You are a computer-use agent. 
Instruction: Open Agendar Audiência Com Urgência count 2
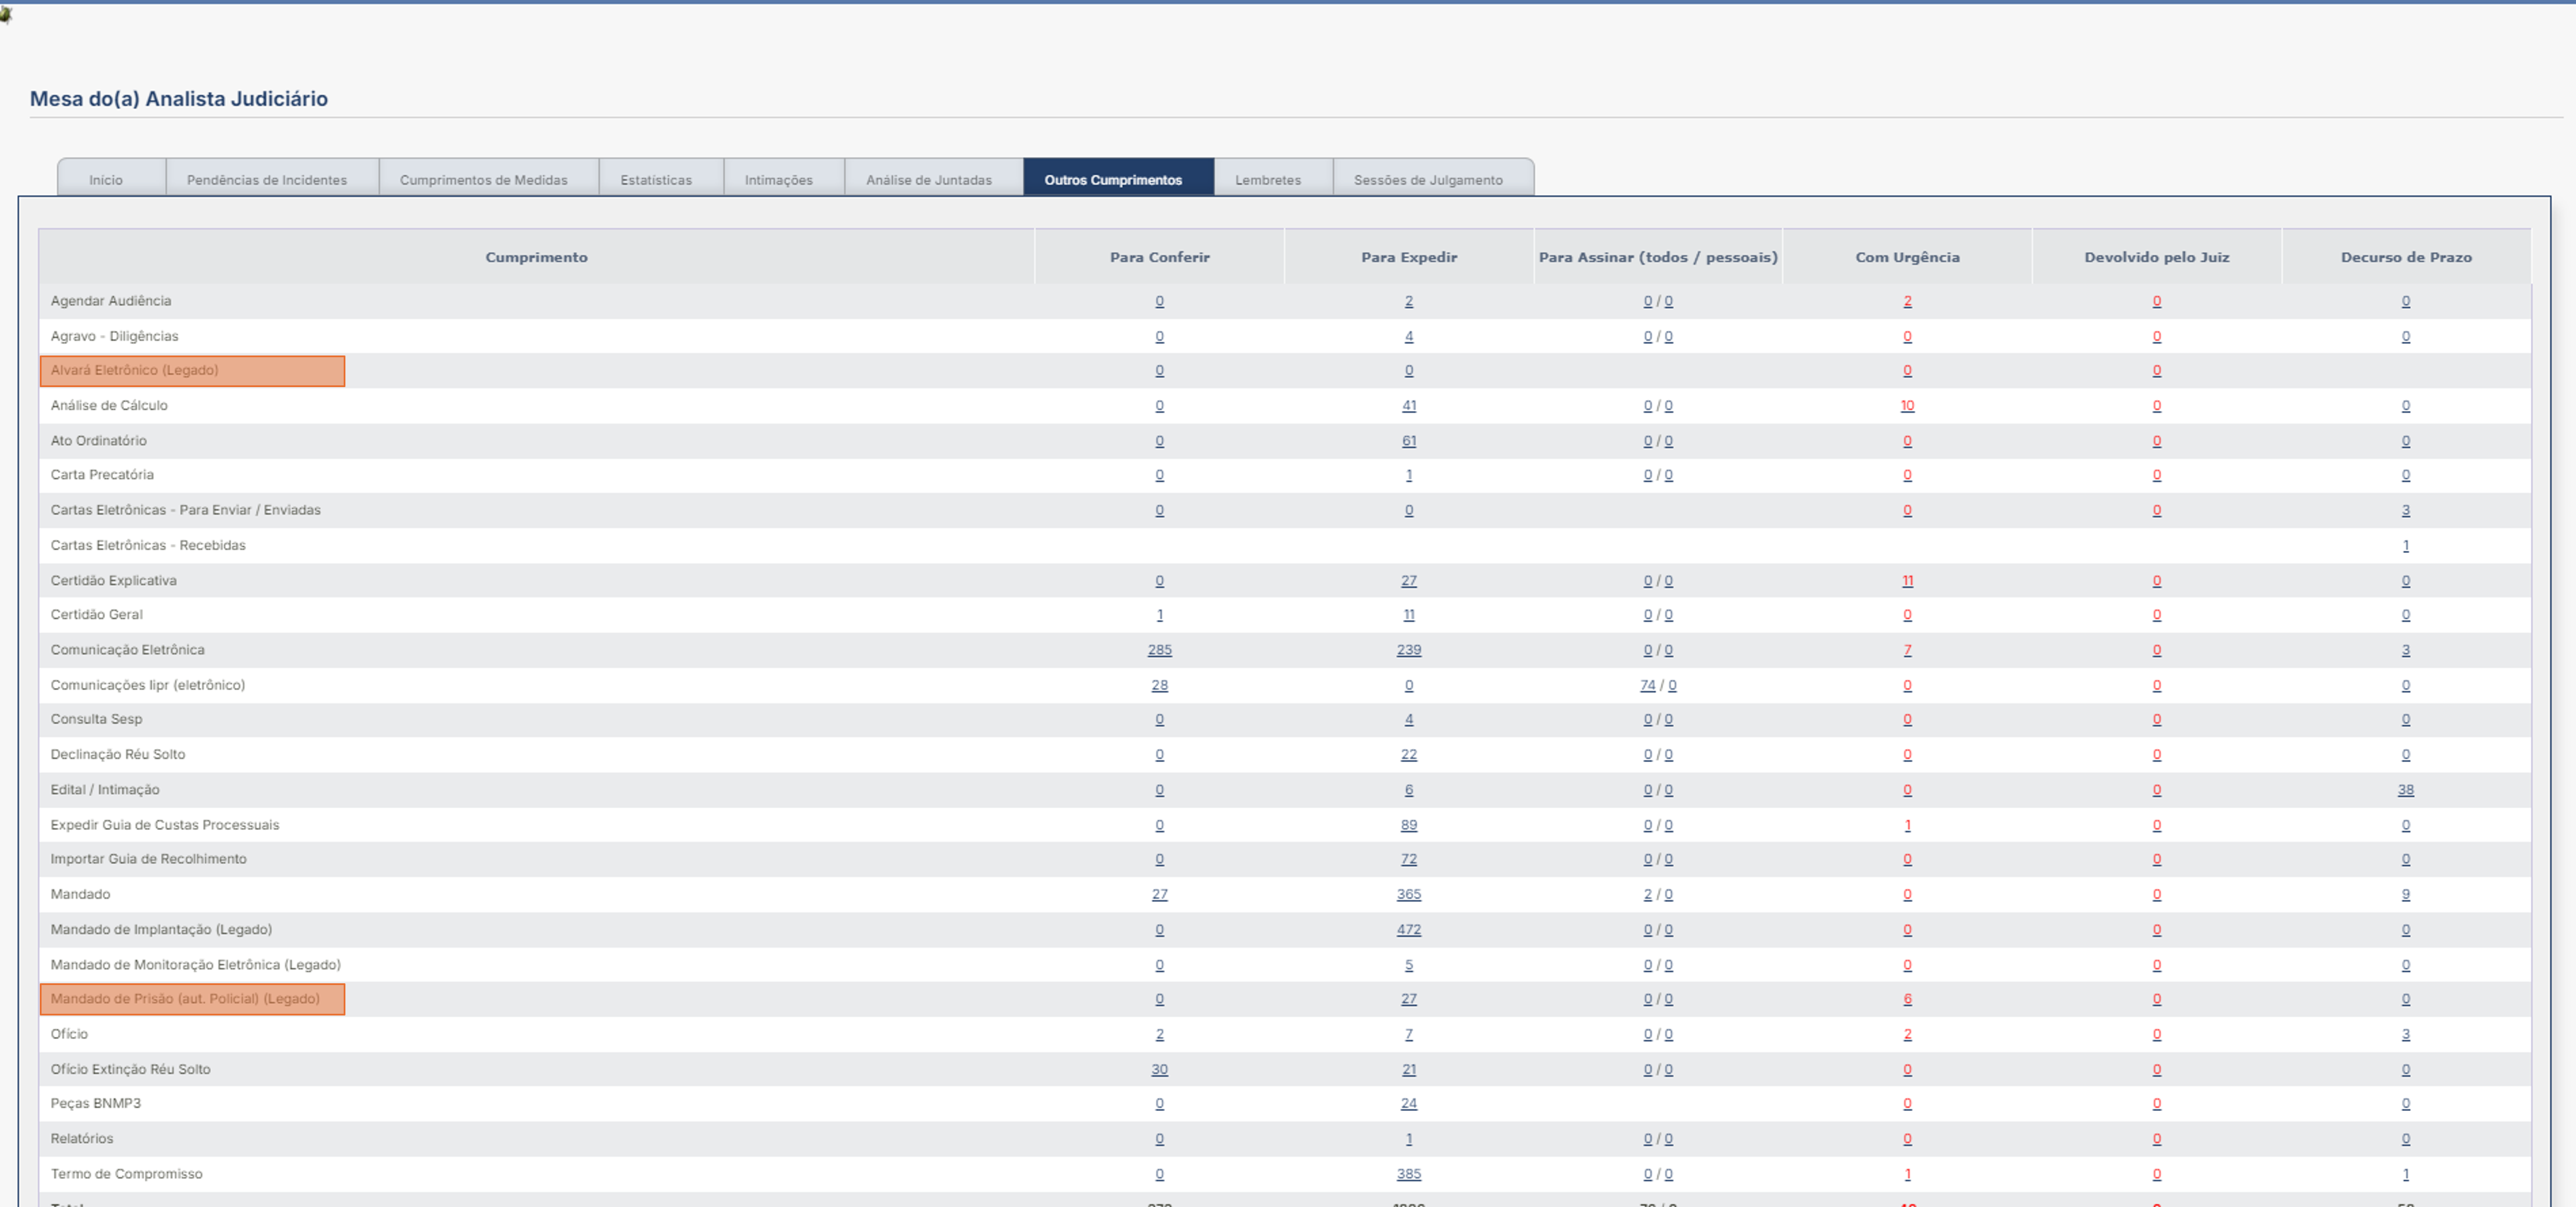tap(1908, 301)
